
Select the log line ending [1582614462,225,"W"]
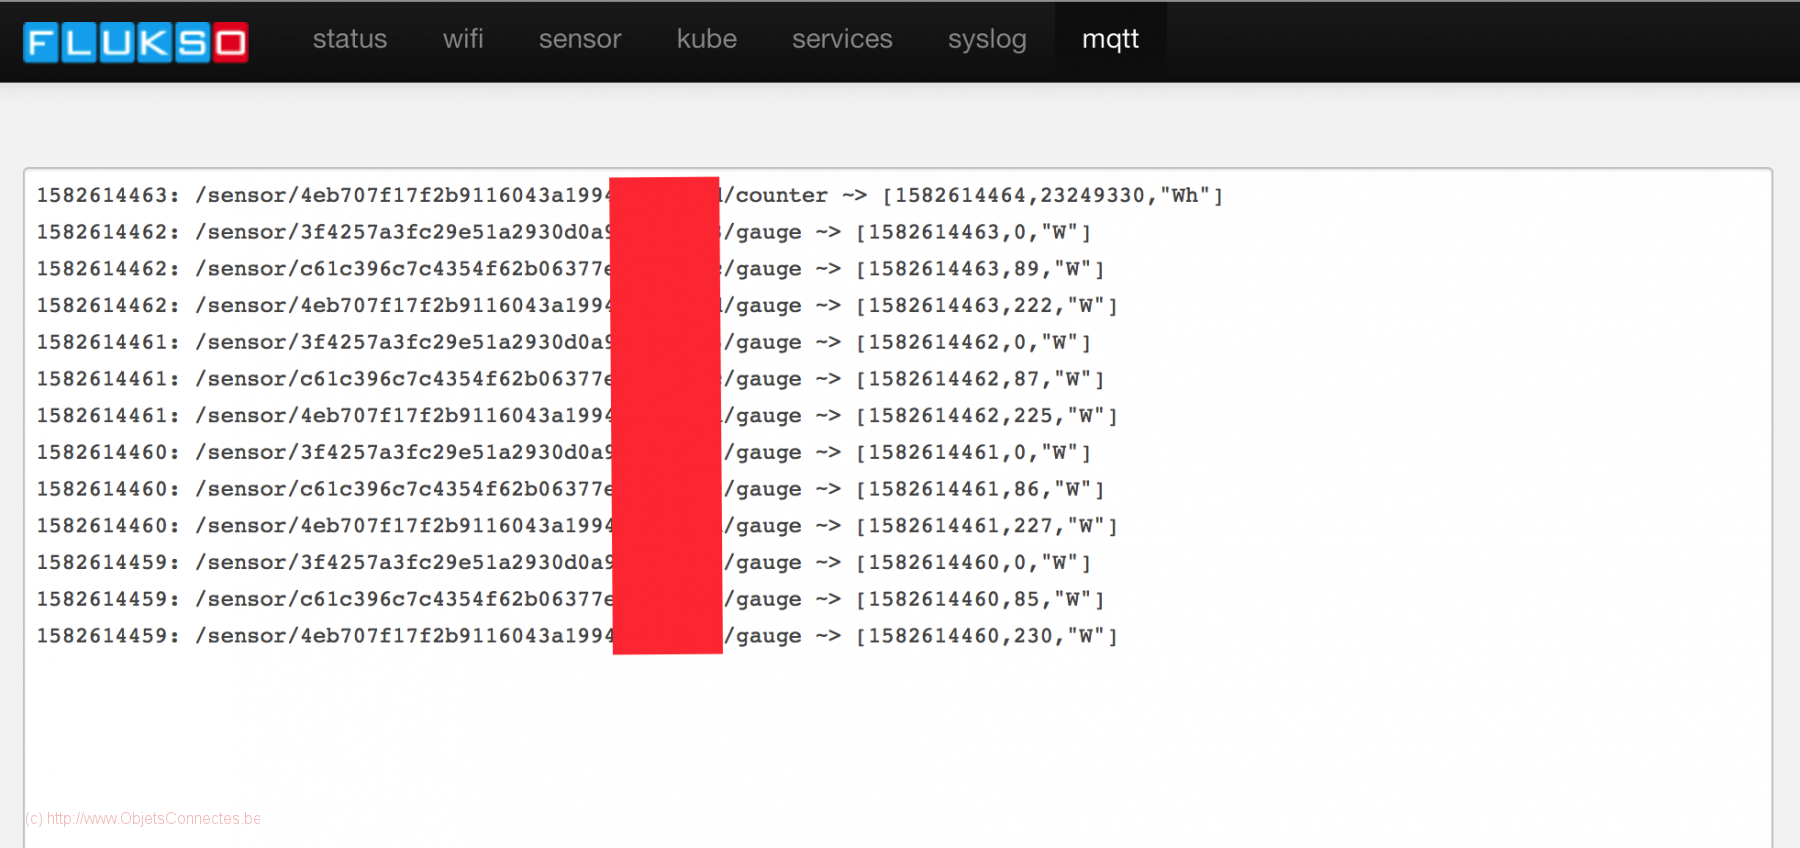577,415
